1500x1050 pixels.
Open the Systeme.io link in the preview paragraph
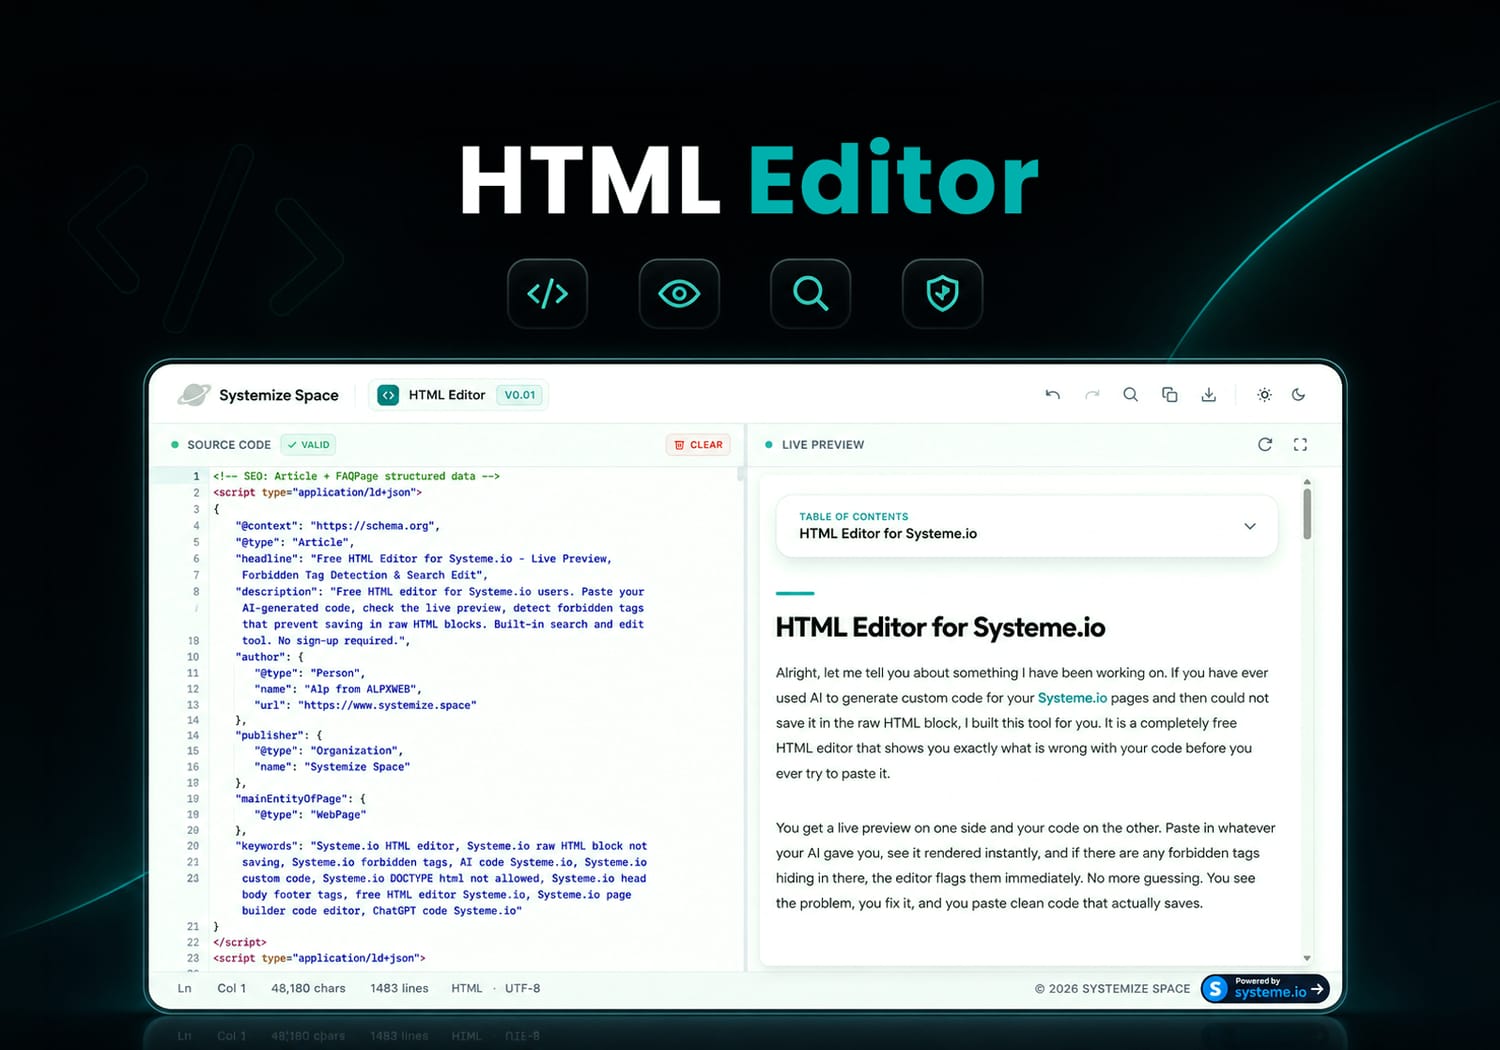tap(1072, 698)
